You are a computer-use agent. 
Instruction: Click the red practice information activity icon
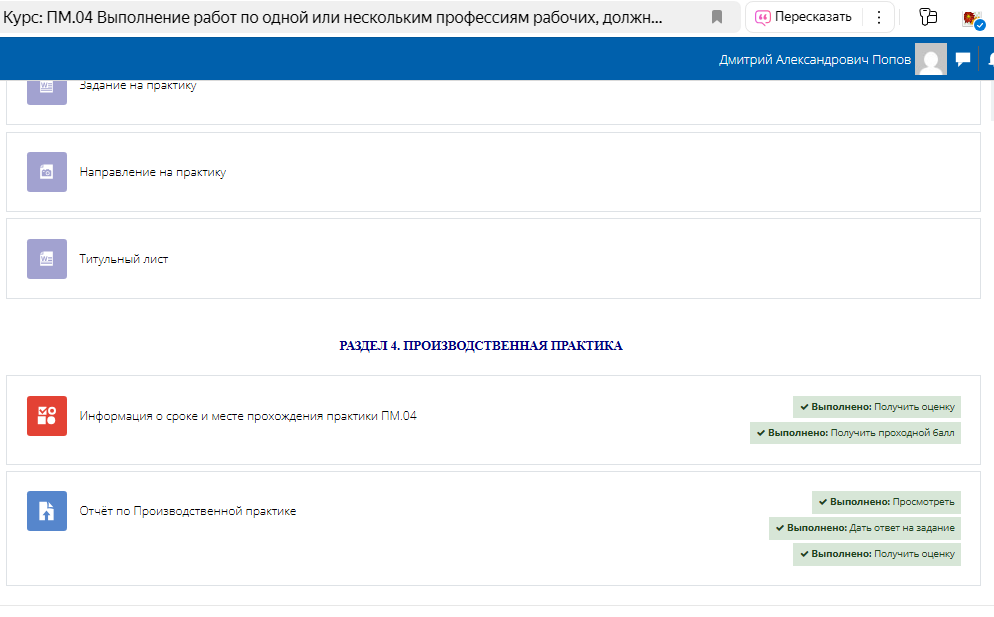(x=47, y=416)
